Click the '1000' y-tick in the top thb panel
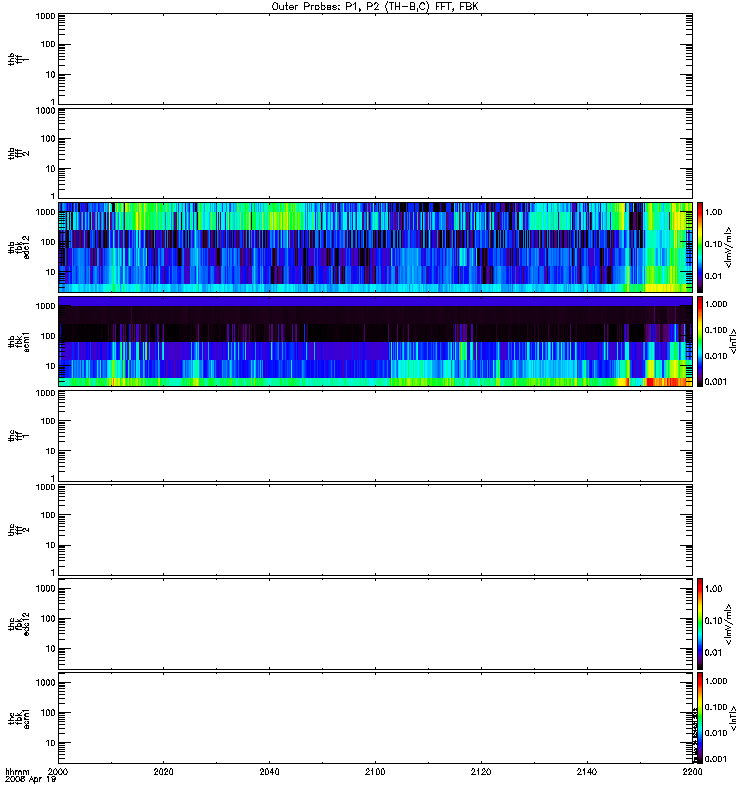This screenshot has height=800, width=750. point(45,16)
